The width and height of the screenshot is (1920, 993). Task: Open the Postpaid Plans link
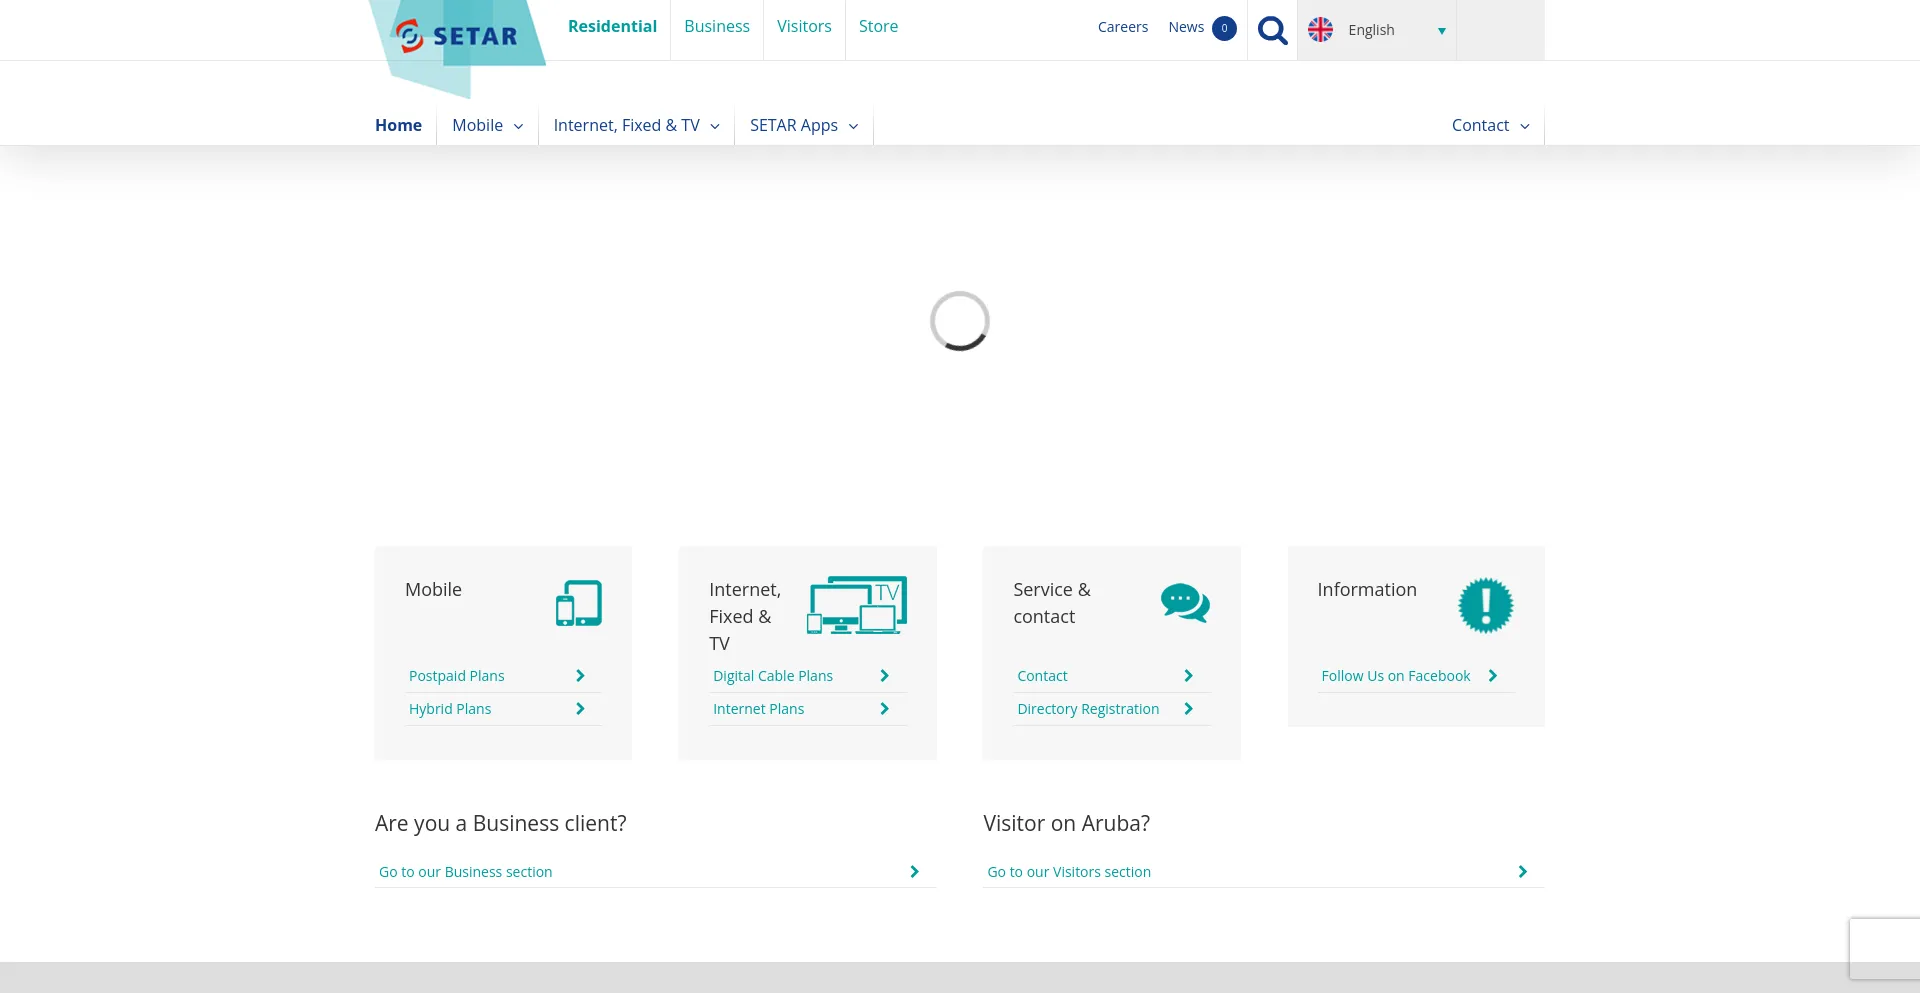click(x=457, y=676)
